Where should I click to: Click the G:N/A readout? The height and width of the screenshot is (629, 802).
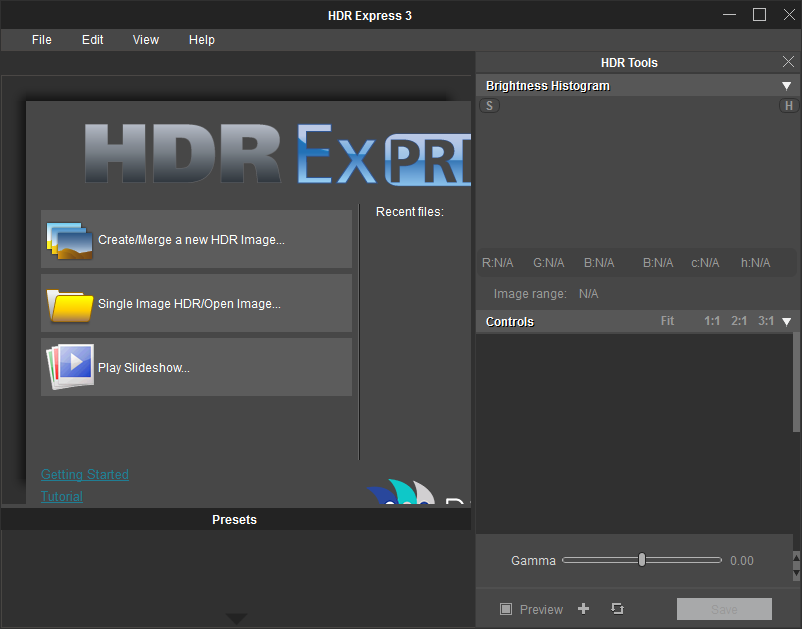[548, 263]
